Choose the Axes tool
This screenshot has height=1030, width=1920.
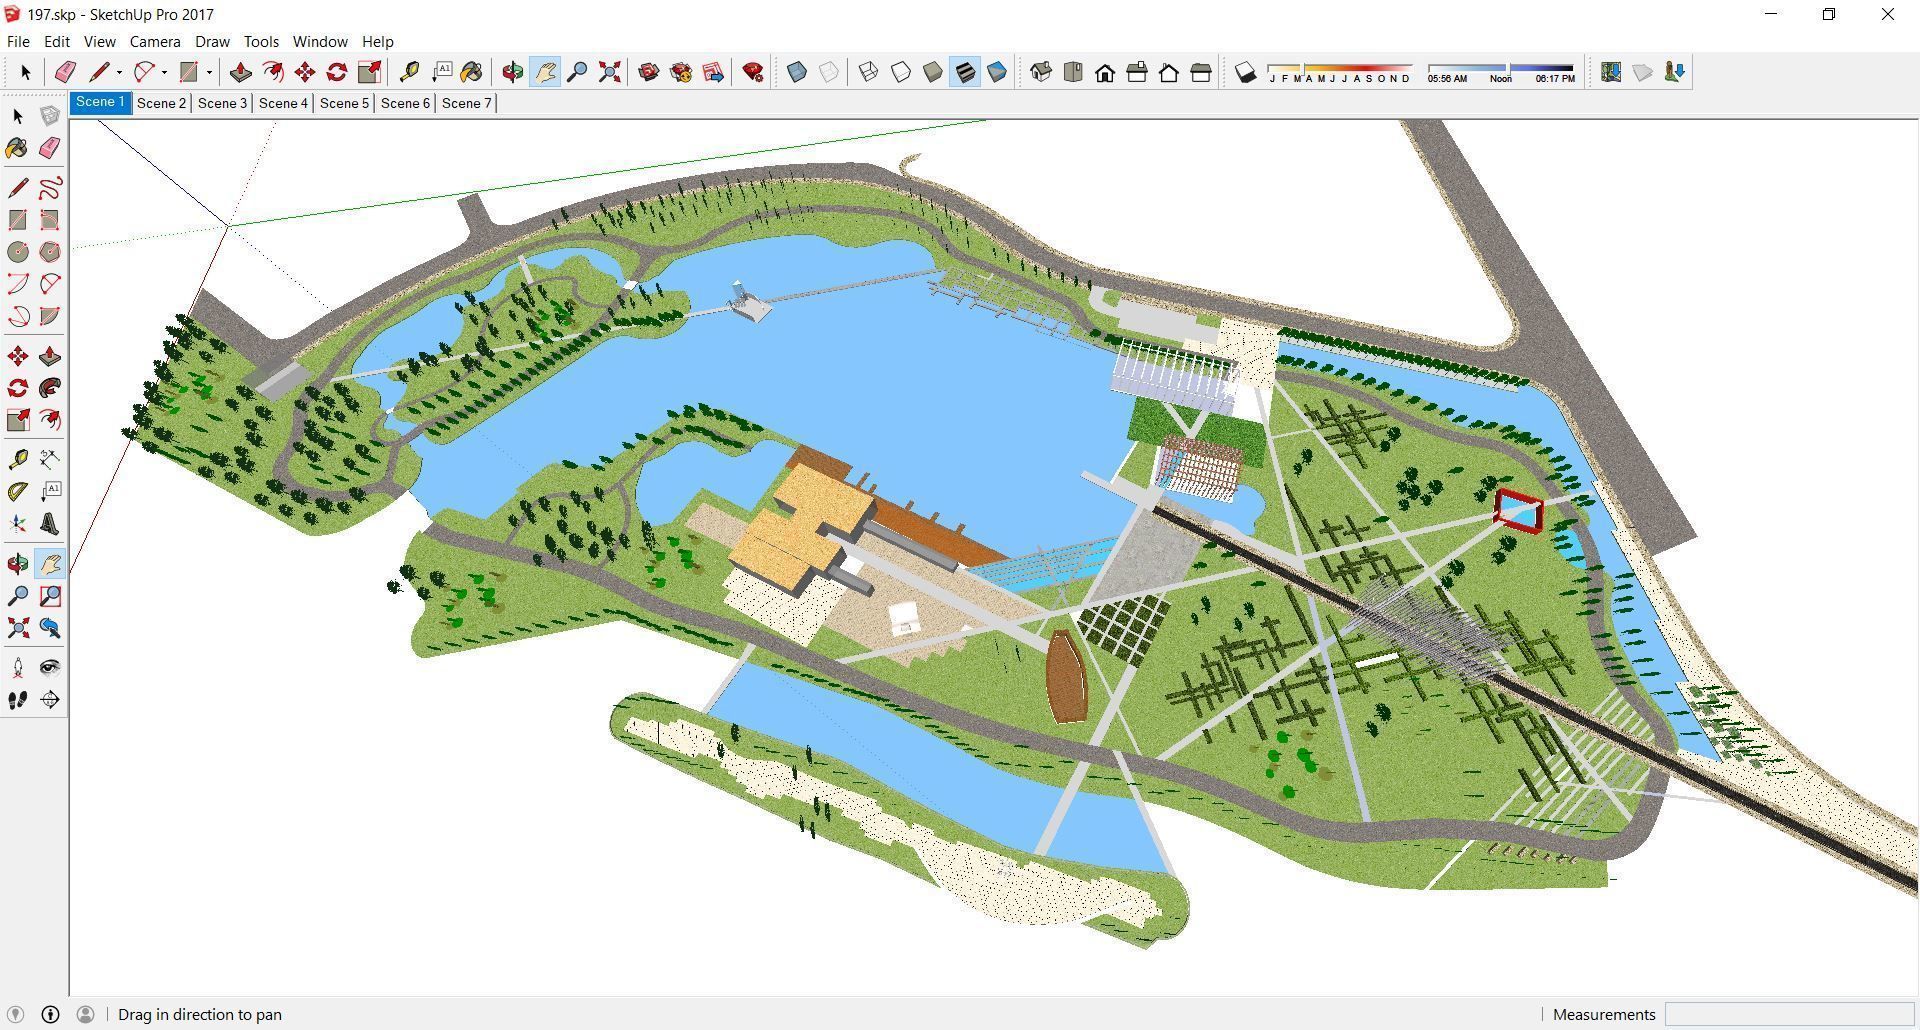pyautogui.click(x=18, y=524)
